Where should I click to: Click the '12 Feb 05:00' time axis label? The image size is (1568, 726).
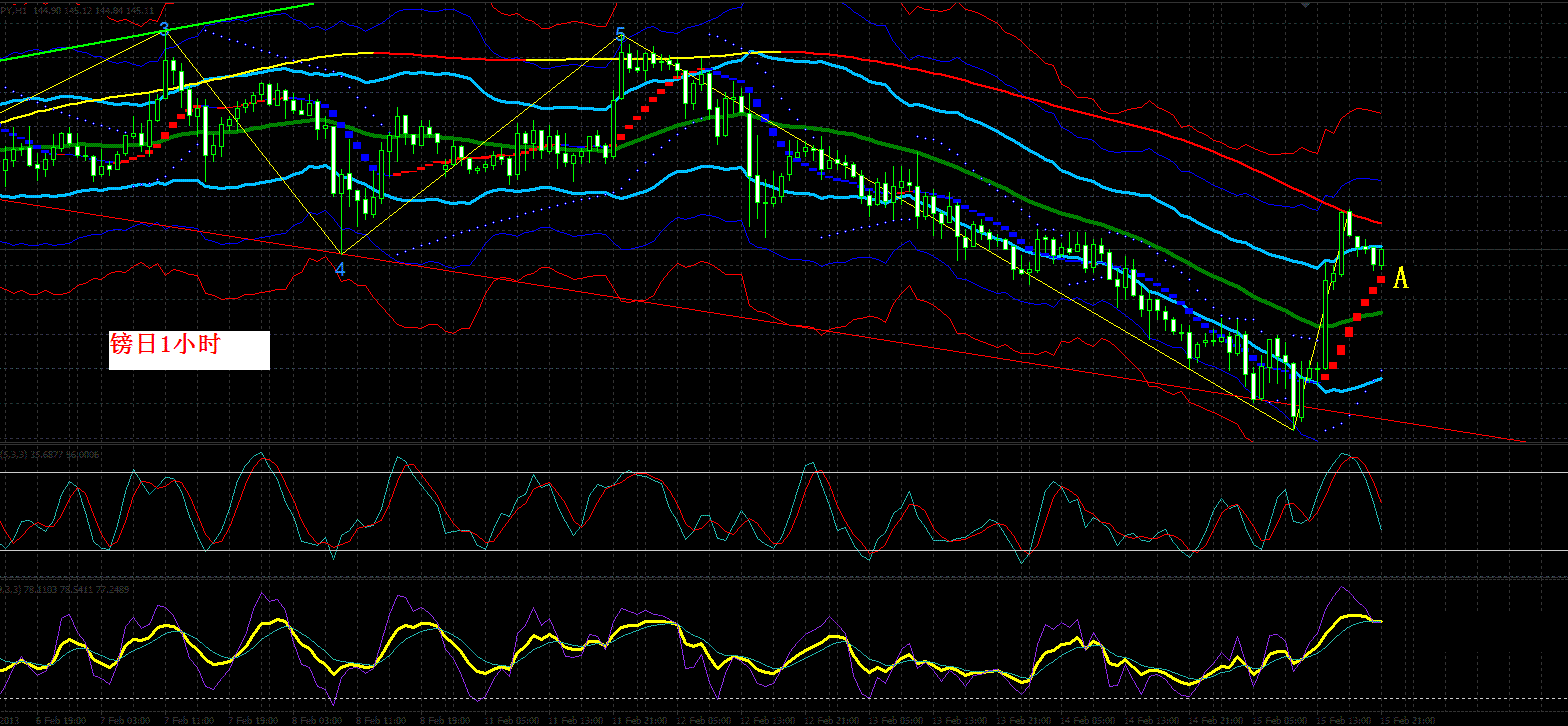702,720
